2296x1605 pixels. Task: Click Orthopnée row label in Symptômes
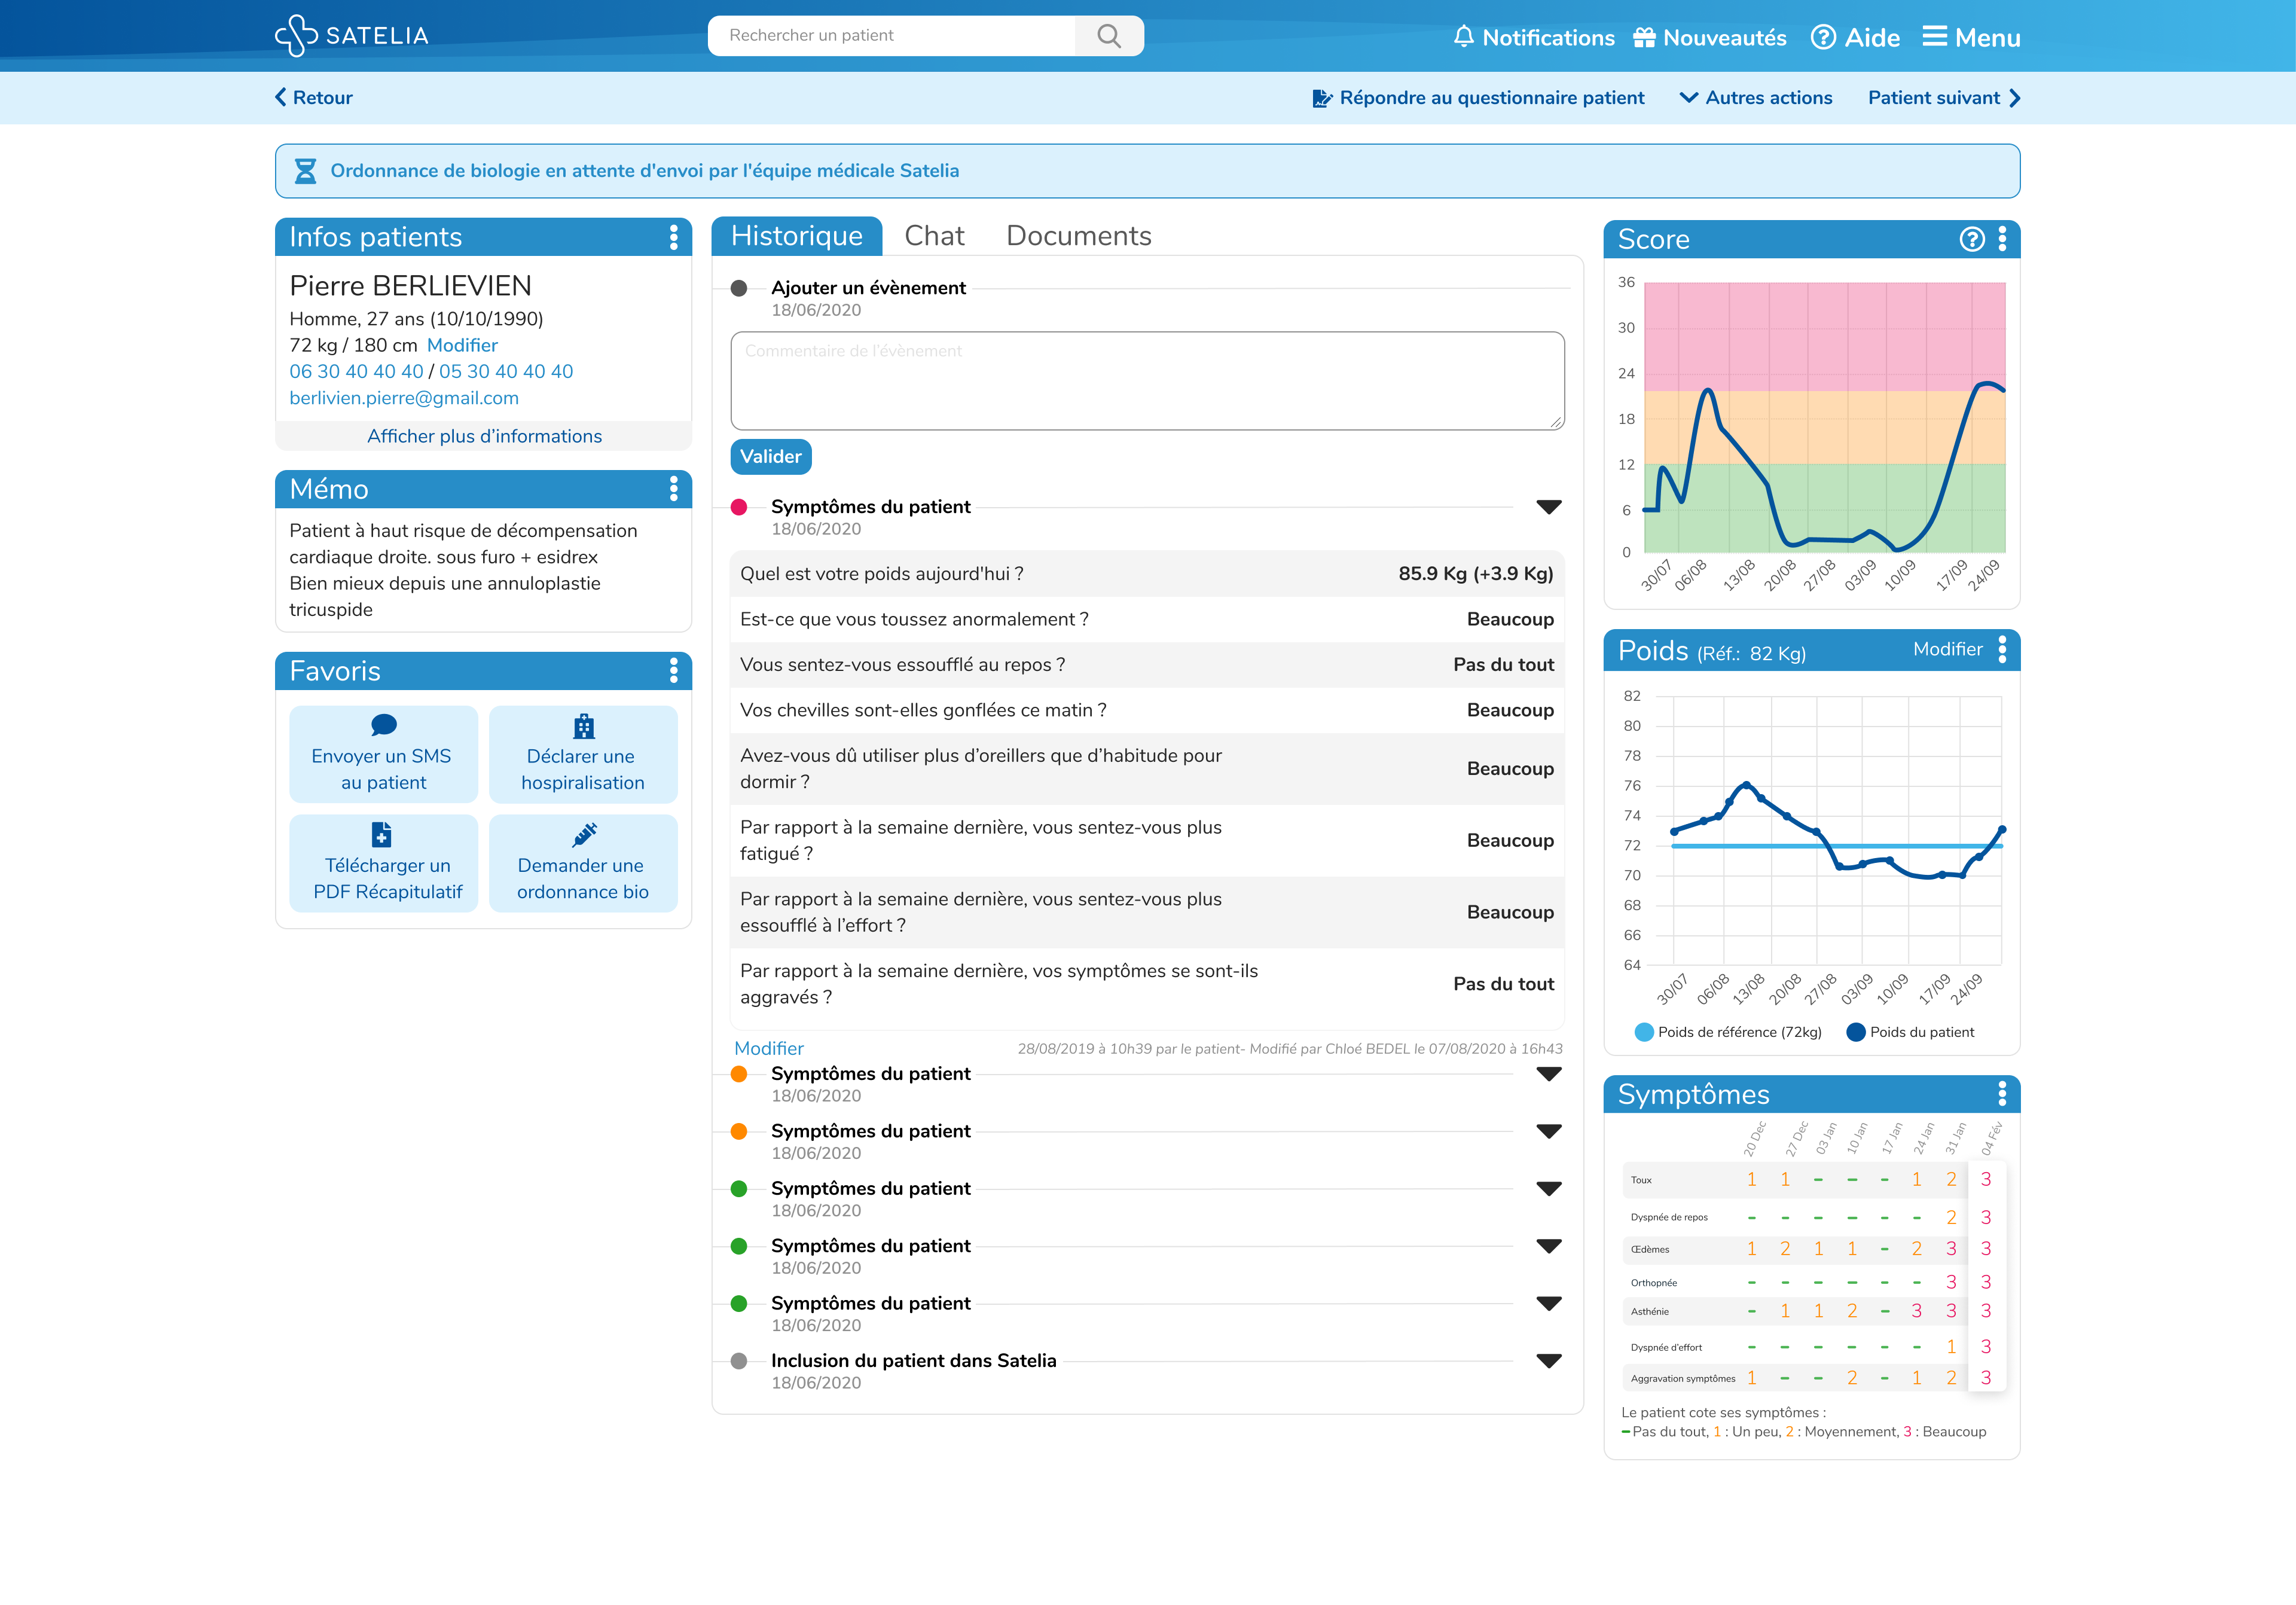pos(1653,1283)
